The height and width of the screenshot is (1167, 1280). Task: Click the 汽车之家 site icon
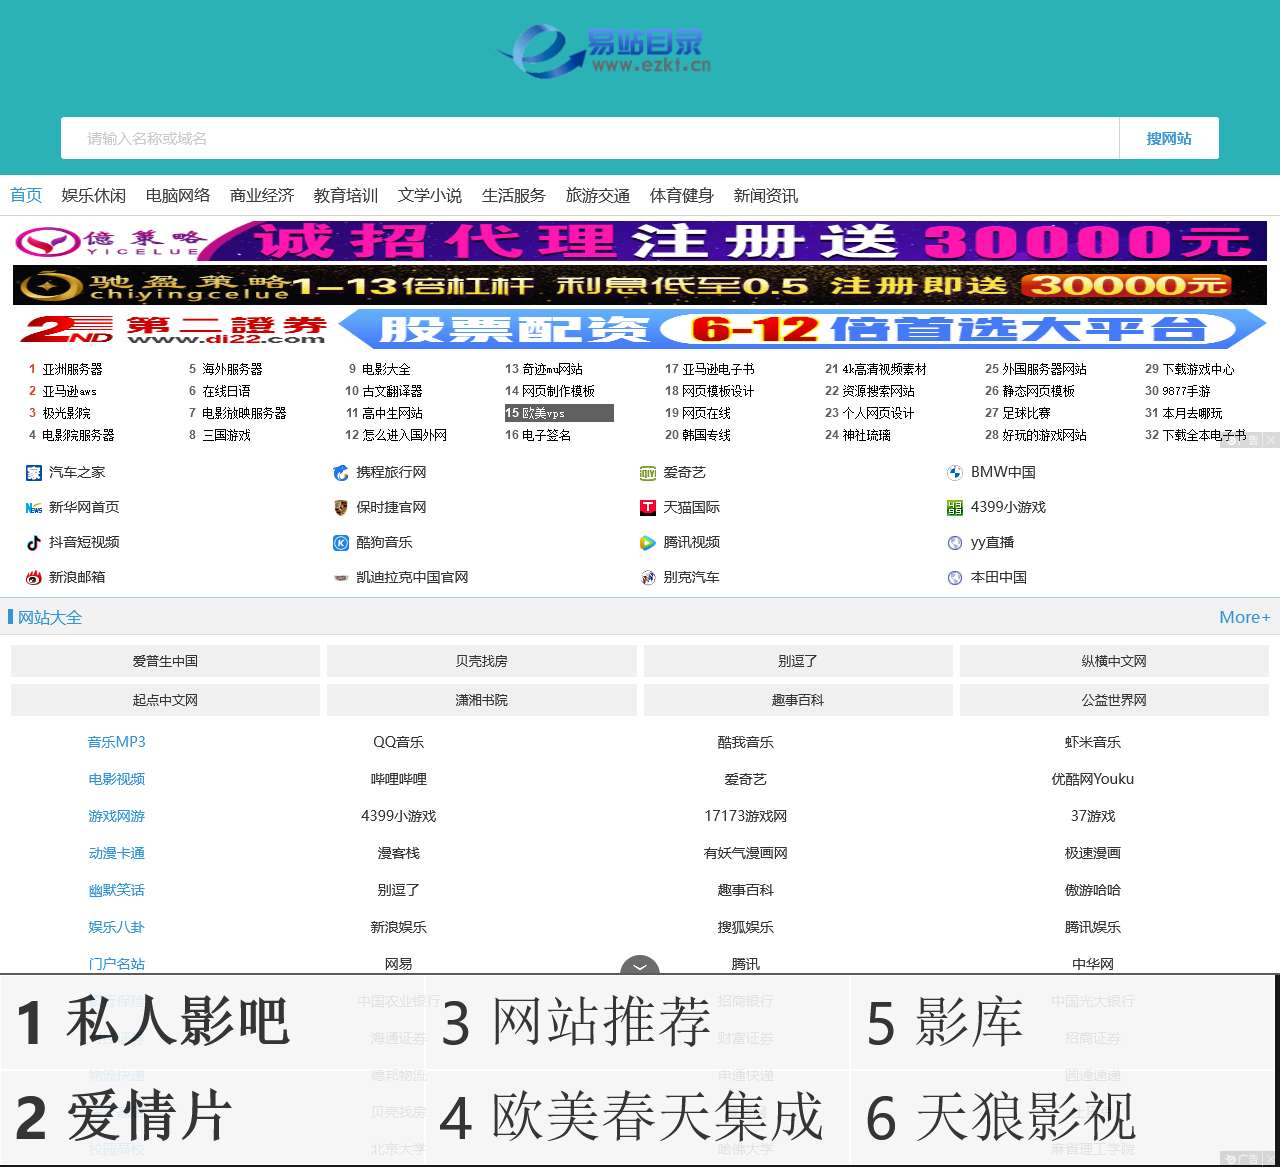click(34, 473)
